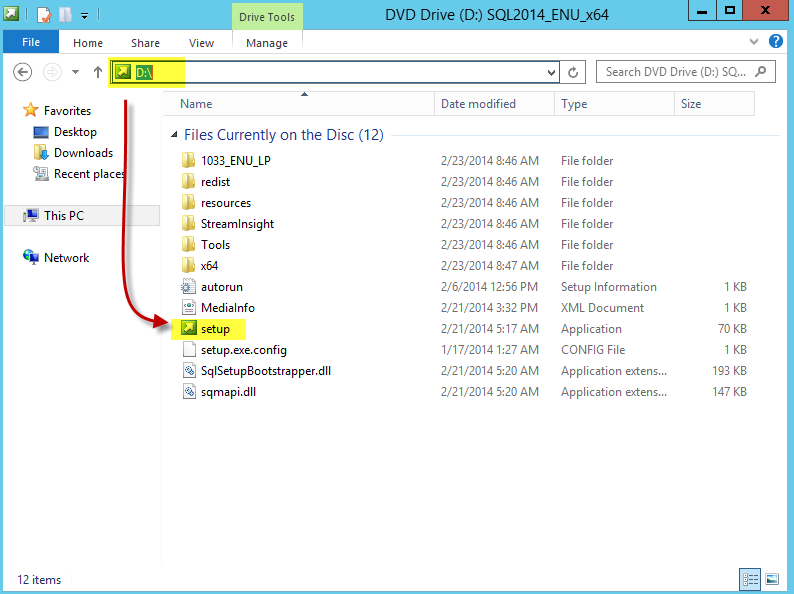Select the Tools folder icon
The height and width of the screenshot is (594, 794).
point(188,245)
